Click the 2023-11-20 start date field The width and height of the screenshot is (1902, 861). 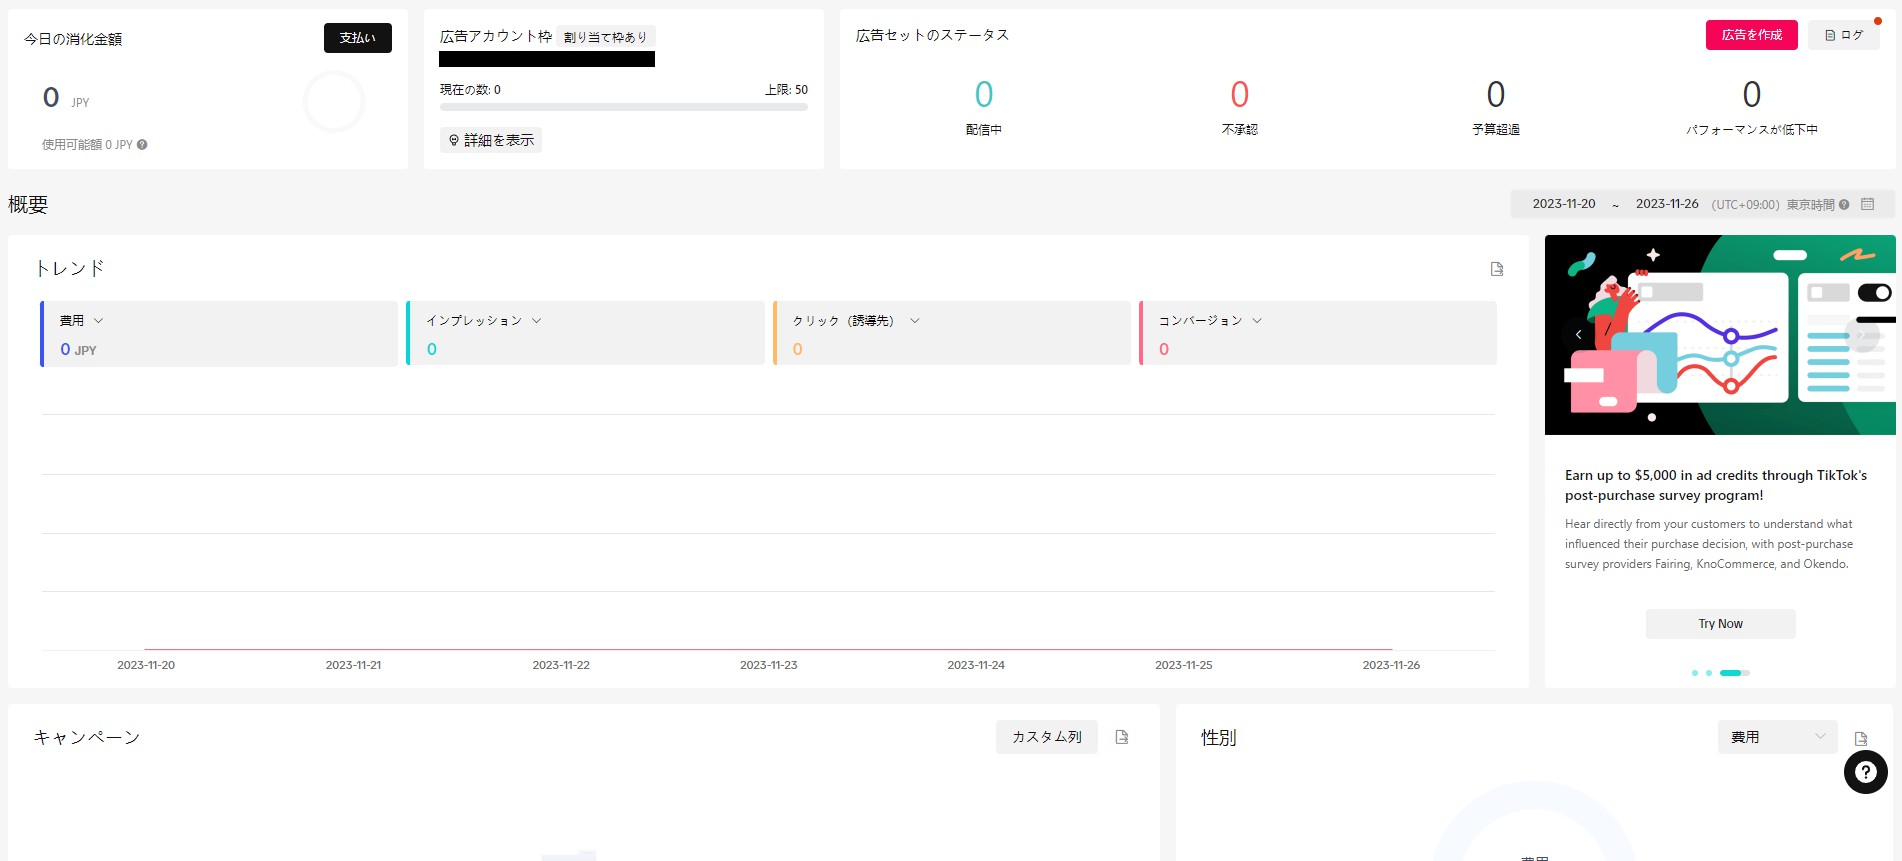coord(1564,204)
